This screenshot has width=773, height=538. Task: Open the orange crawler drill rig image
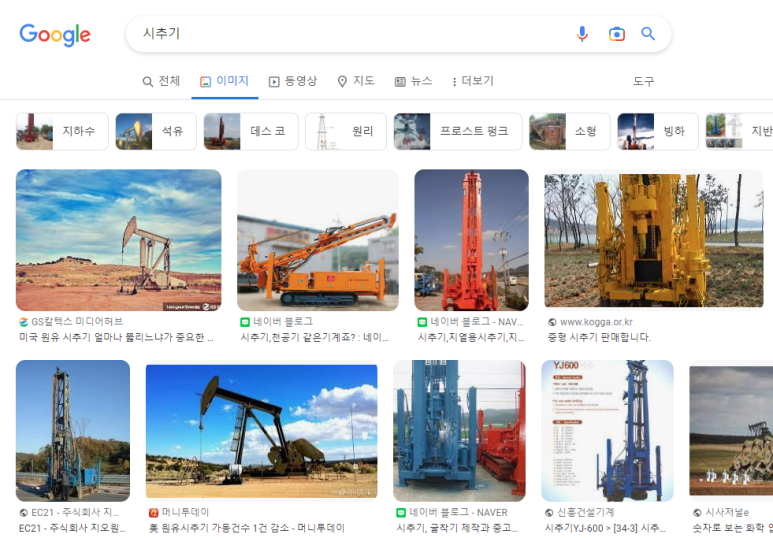(317, 240)
